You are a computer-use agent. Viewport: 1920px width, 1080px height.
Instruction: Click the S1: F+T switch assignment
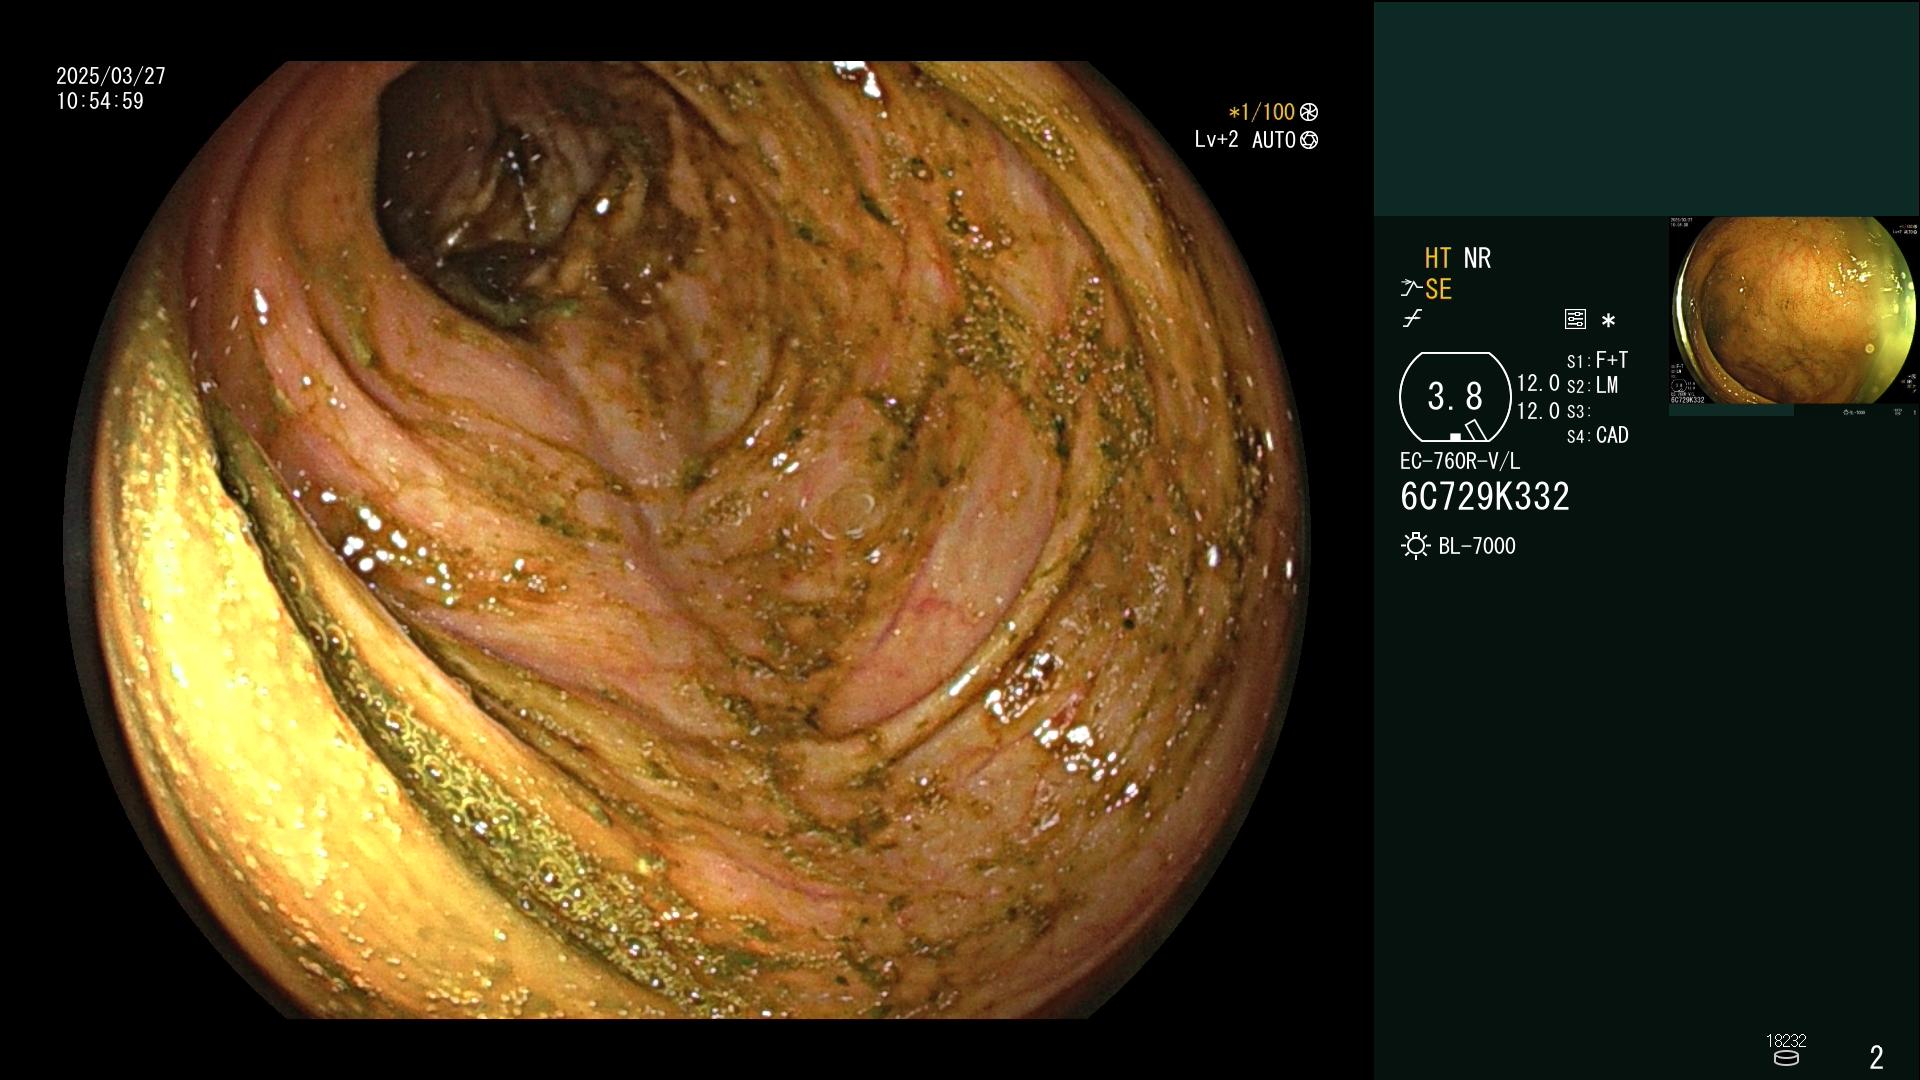(1598, 360)
